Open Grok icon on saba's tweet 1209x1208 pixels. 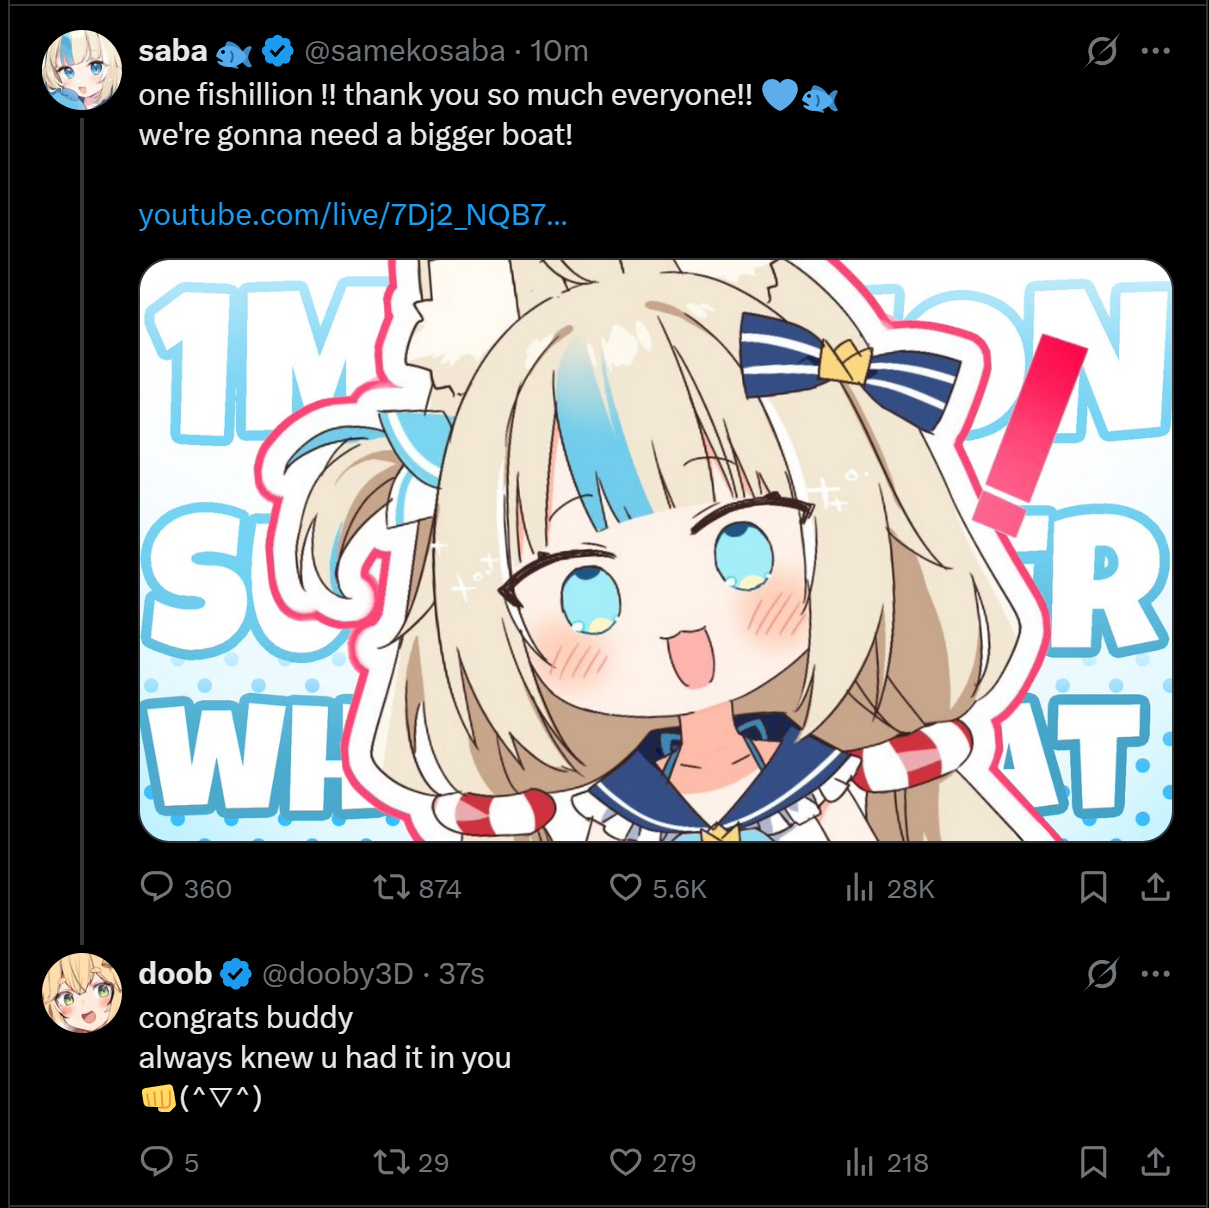pyautogui.click(x=1101, y=51)
